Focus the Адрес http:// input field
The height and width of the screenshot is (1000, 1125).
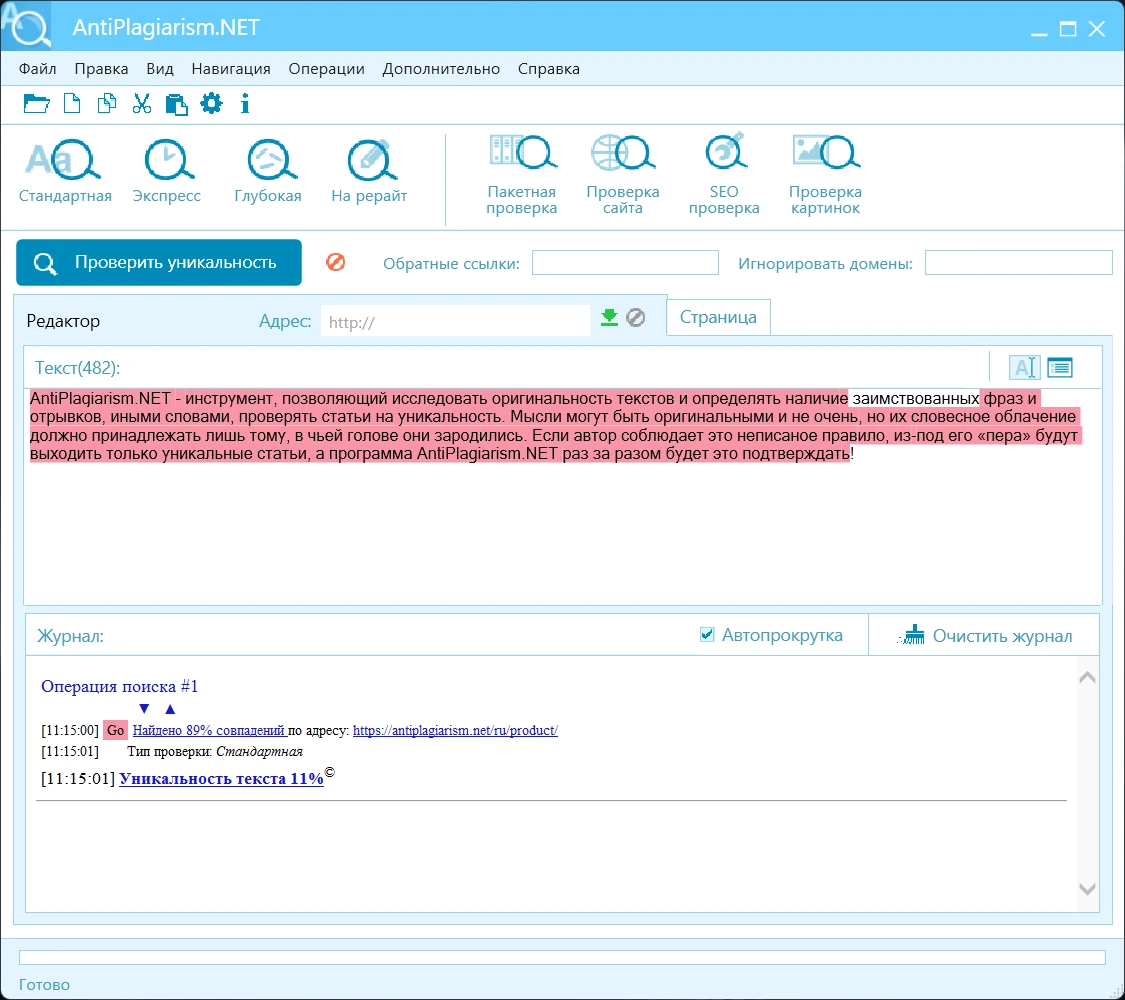click(456, 321)
